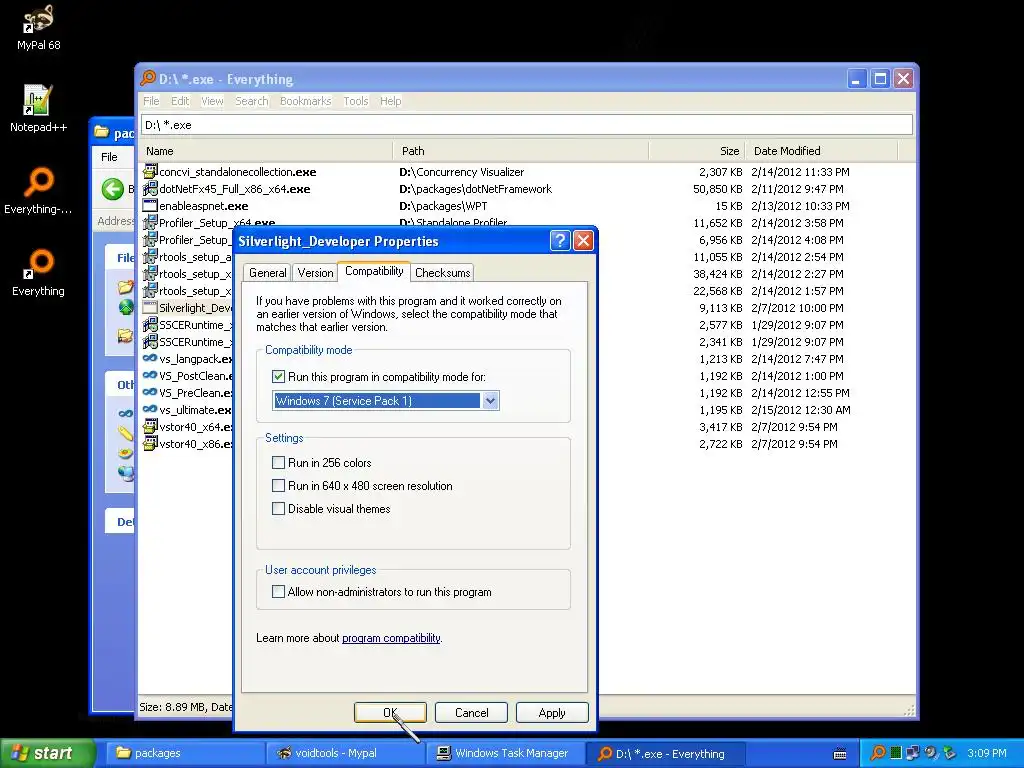Screen dimensions: 1024x768
Task: Click the green Back arrow in packages window
Action: point(112,189)
